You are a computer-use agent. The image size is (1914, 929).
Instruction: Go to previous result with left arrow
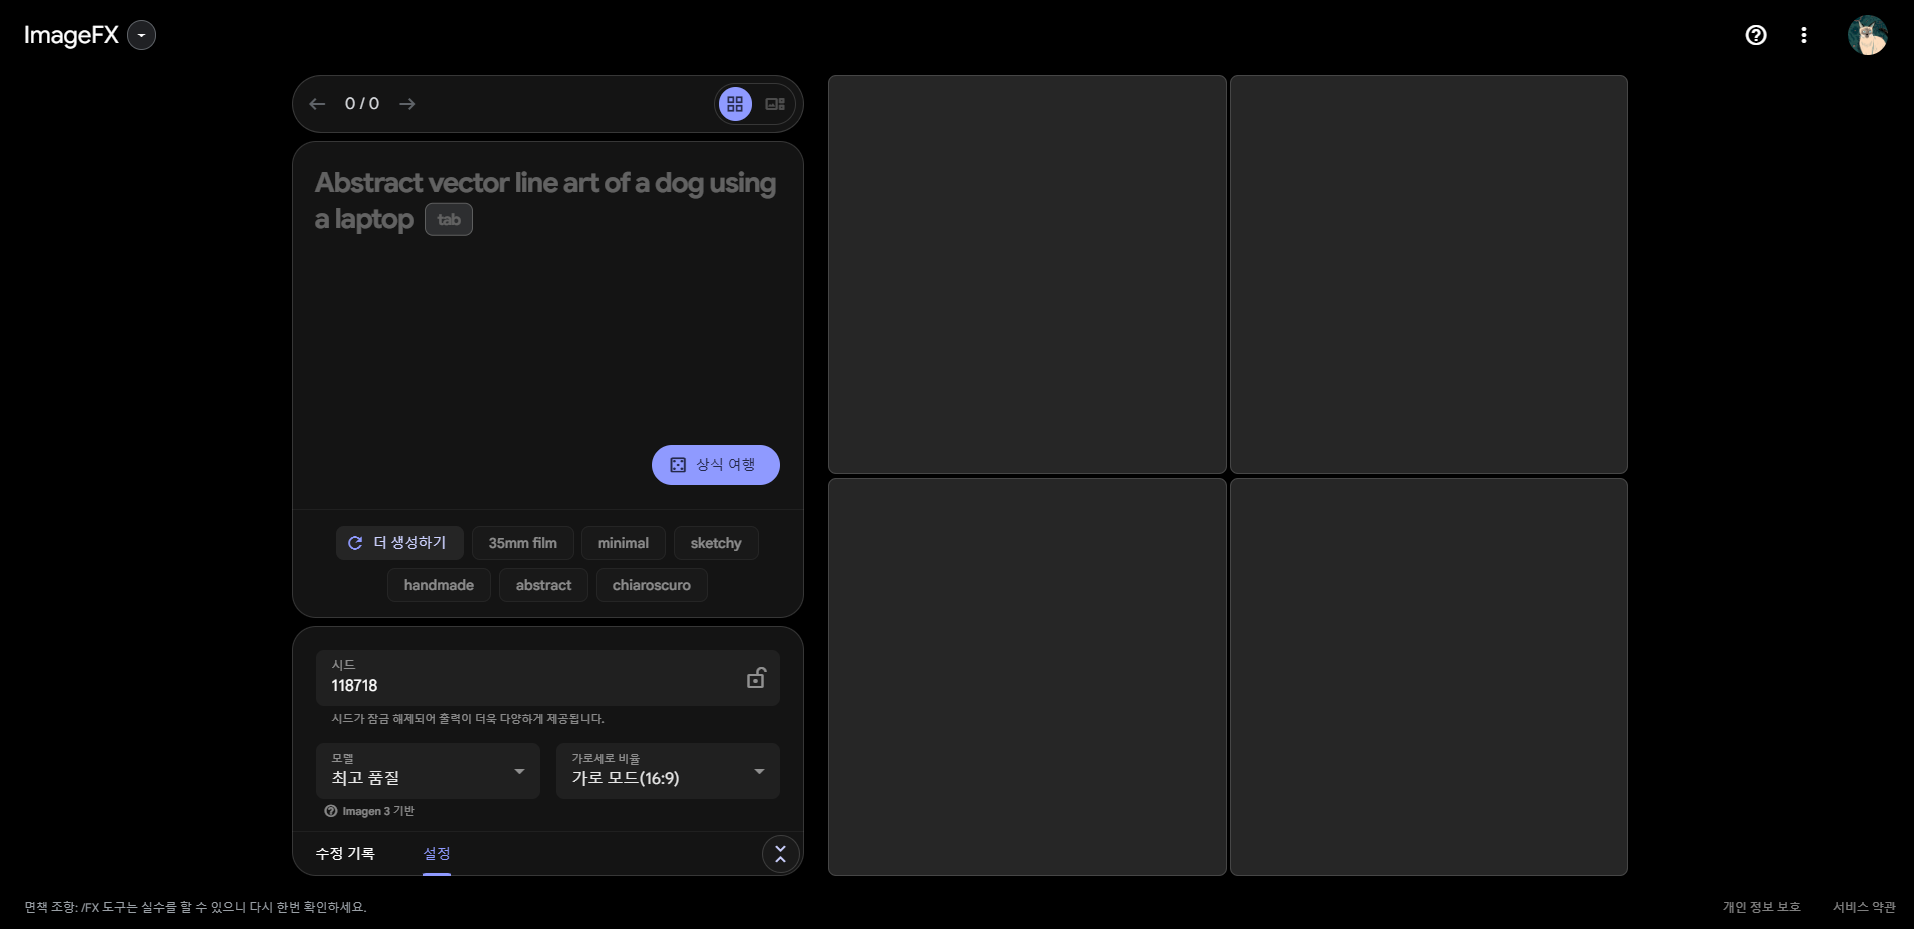[x=317, y=104]
